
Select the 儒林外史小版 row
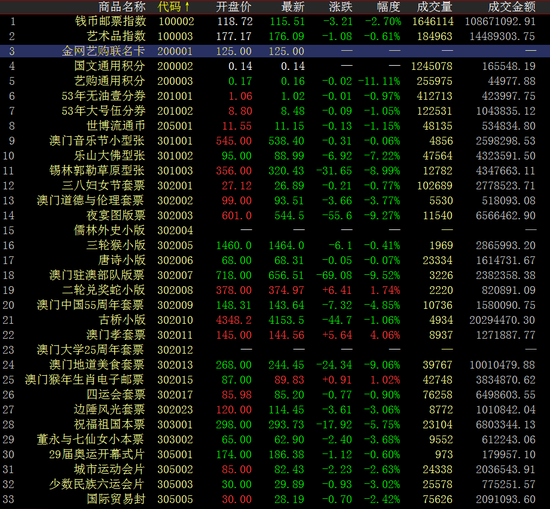275,230
